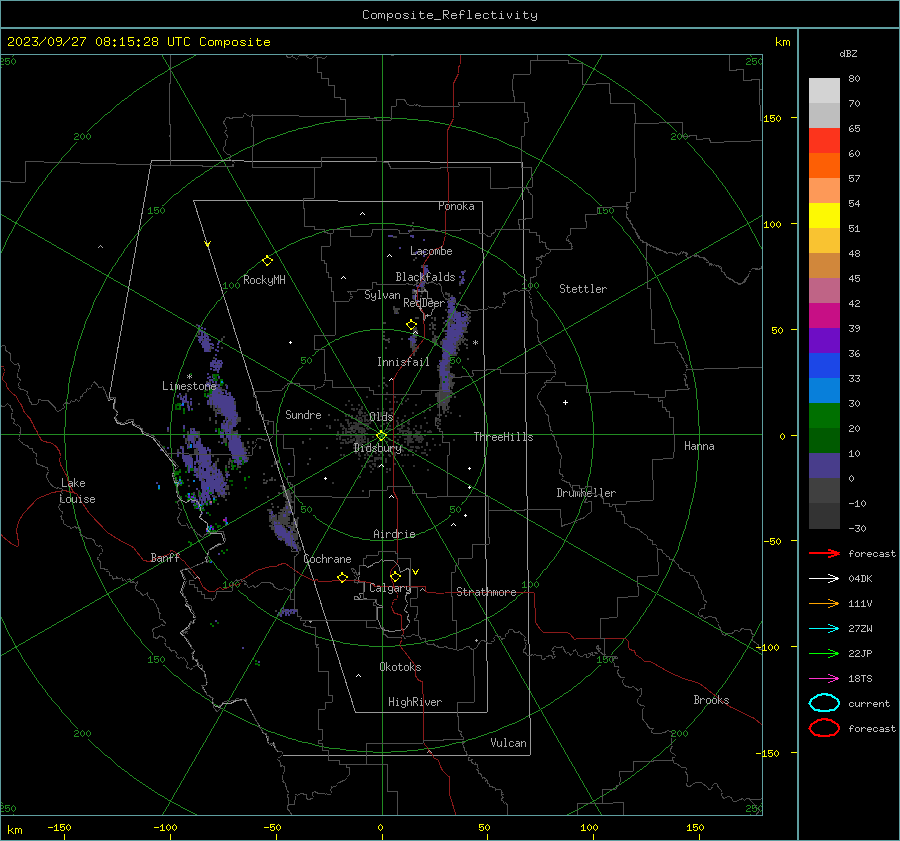Click the cyan 27ZW arrow icon
Screen dimensions: 900x841
click(824, 629)
